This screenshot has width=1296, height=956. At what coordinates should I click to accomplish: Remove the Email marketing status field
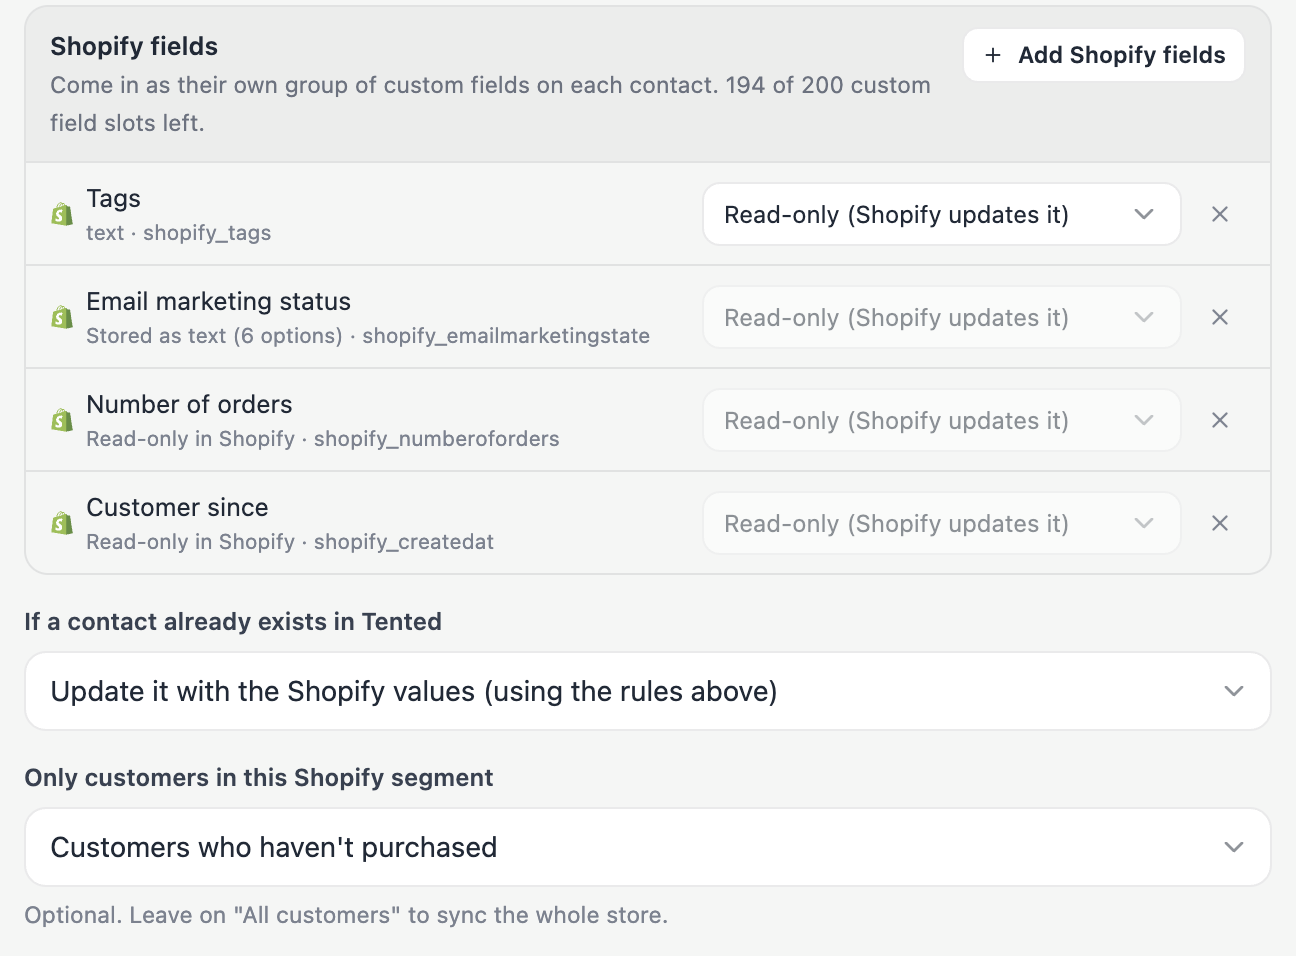pyautogui.click(x=1220, y=317)
